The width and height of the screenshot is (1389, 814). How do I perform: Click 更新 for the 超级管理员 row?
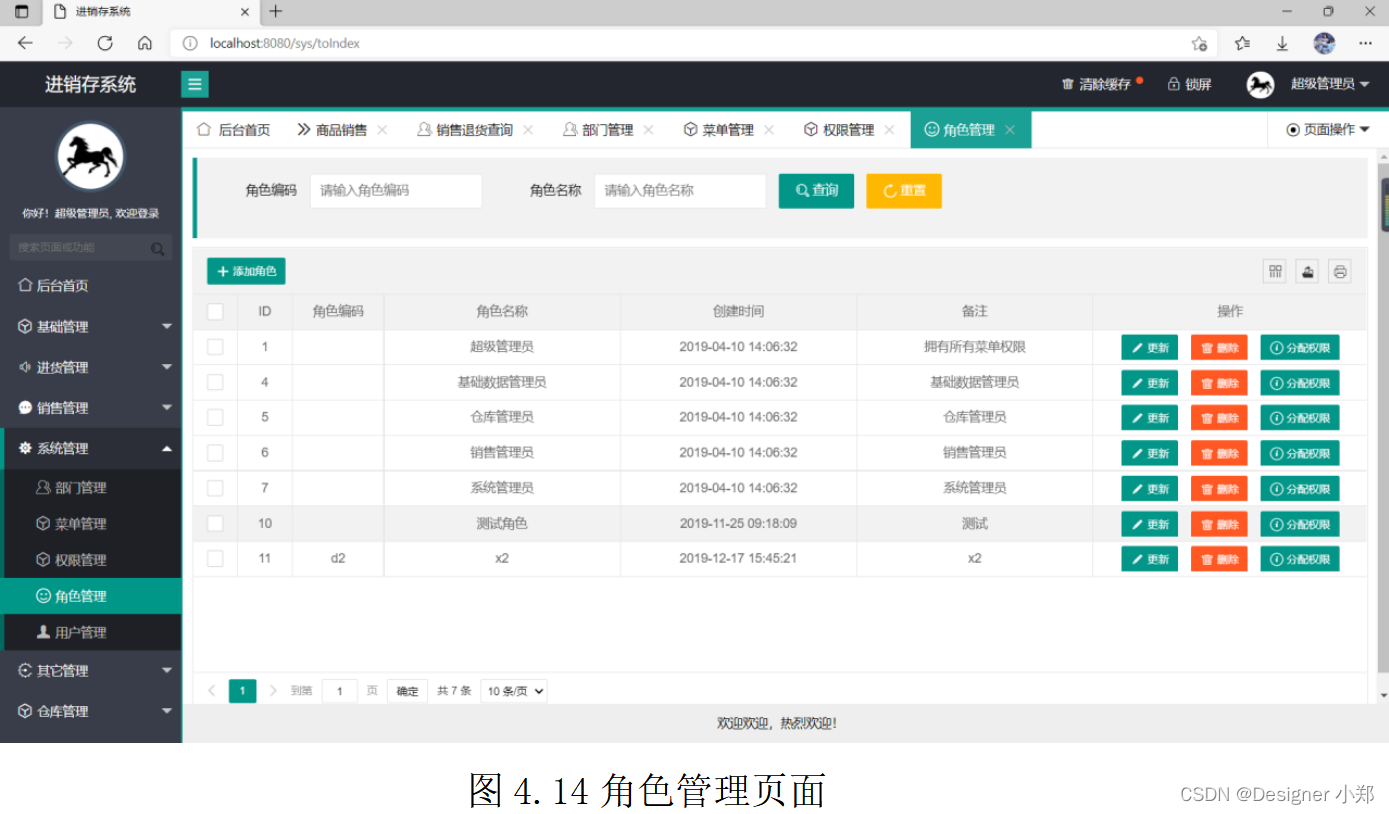1149,348
